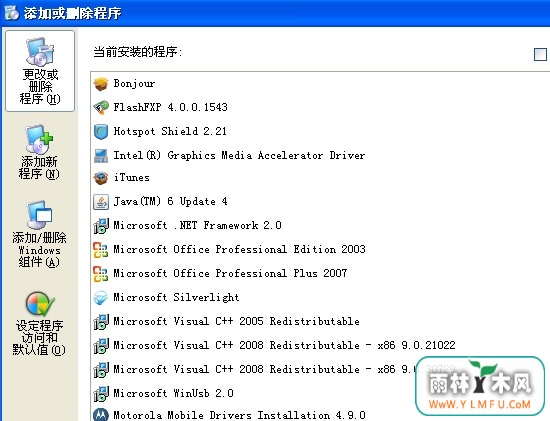Open 设定程序访问和默认值 panel
This screenshot has width=550, height=421.
pyautogui.click(x=39, y=323)
